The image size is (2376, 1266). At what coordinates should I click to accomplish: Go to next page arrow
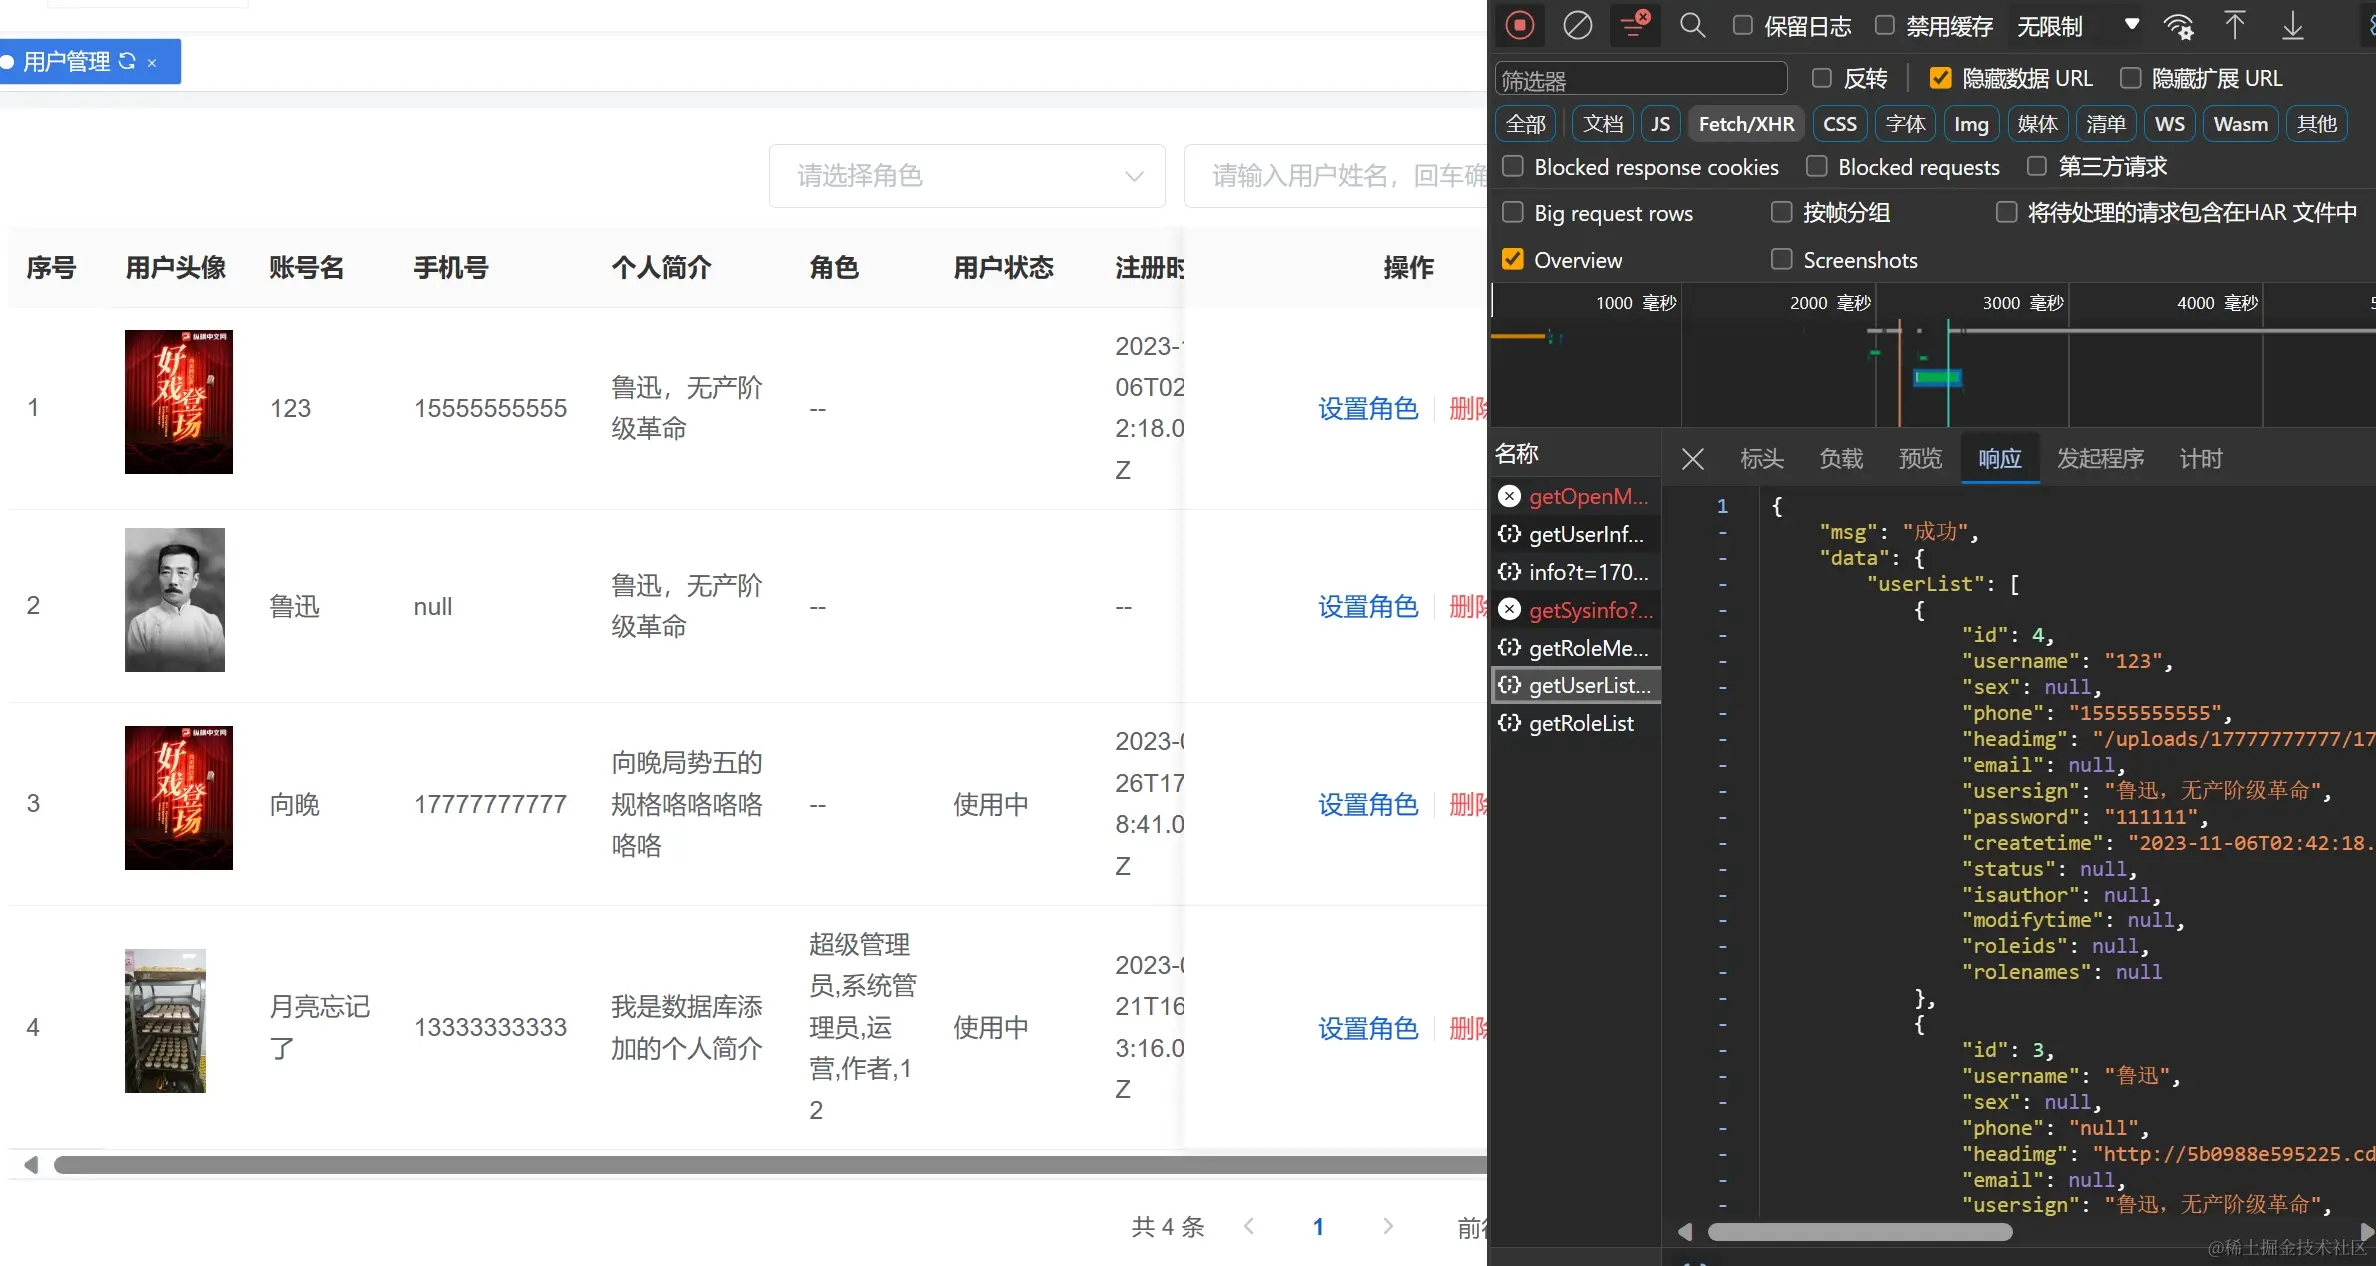[x=1388, y=1226]
